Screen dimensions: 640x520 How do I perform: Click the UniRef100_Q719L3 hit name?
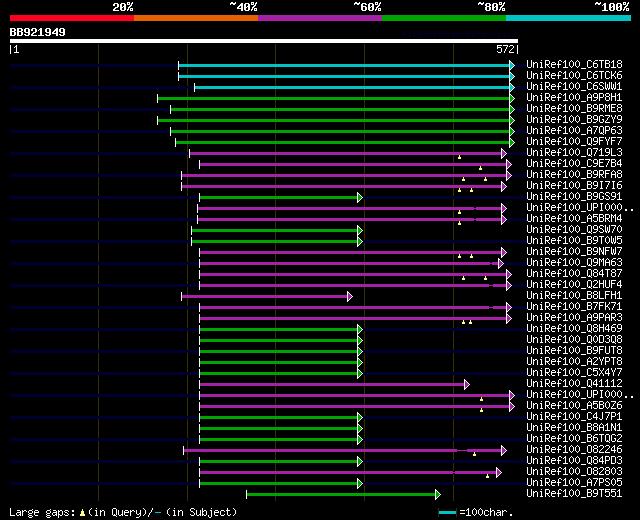click(x=574, y=153)
